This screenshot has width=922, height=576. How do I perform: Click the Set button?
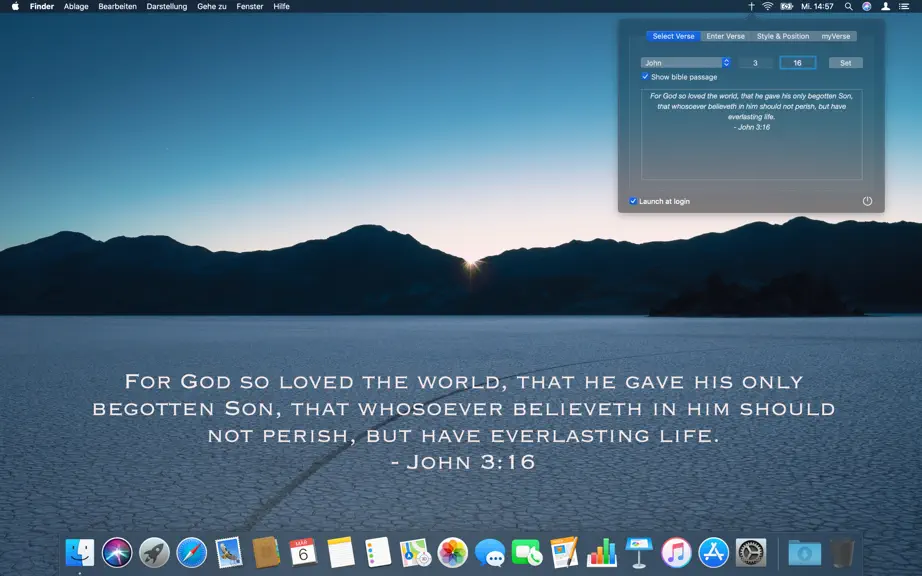coord(846,62)
